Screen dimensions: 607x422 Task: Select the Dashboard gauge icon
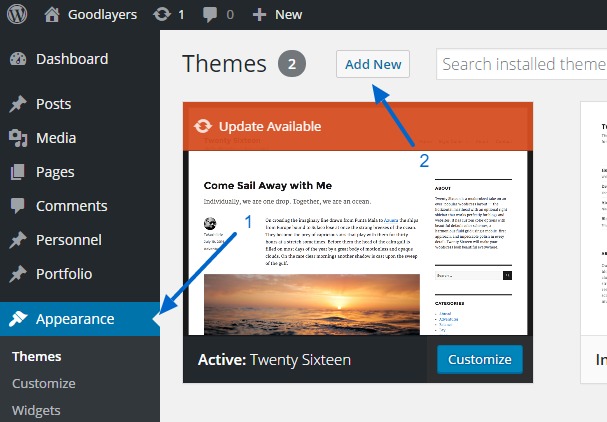pyautogui.click(x=18, y=59)
